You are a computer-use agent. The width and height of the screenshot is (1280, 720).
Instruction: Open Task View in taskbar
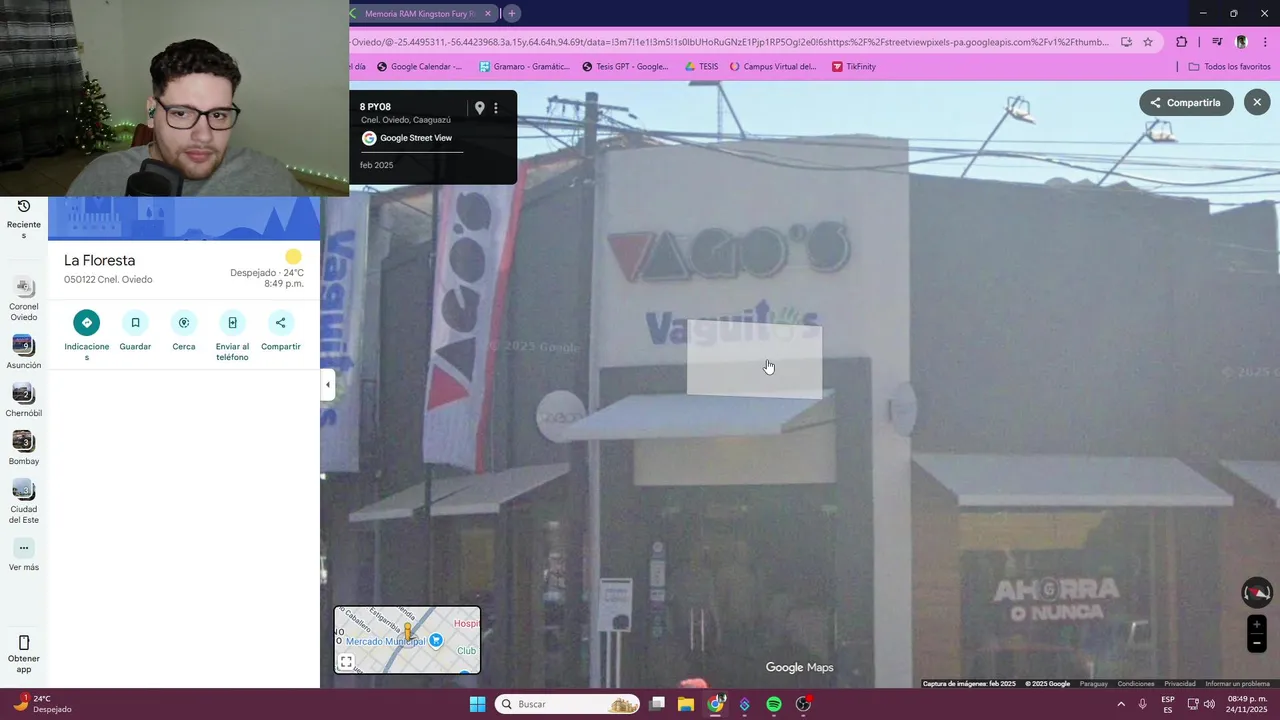click(x=657, y=704)
